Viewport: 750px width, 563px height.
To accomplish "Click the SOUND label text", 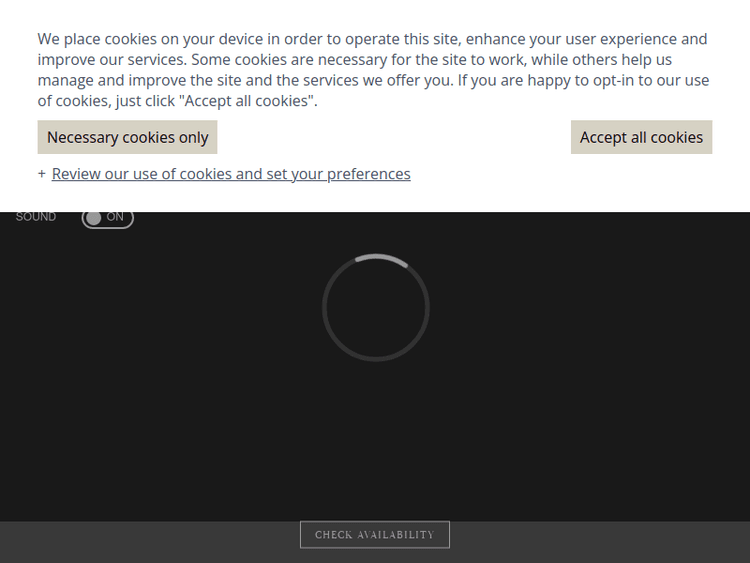I will point(36,217).
